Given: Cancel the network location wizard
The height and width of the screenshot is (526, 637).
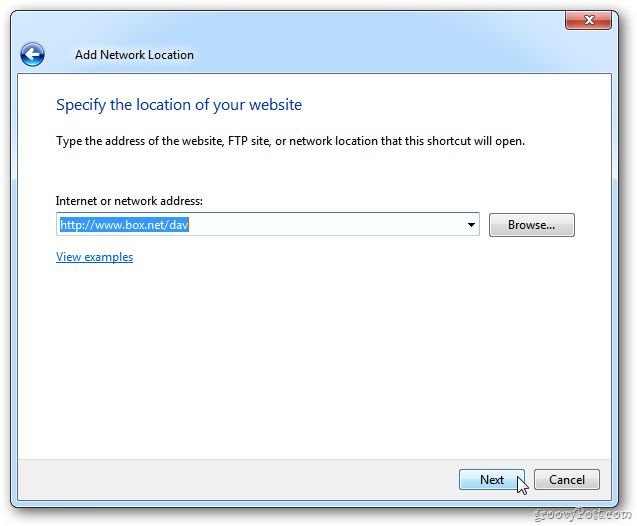Looking at the screenshot, I should click(x=566, y=480).
